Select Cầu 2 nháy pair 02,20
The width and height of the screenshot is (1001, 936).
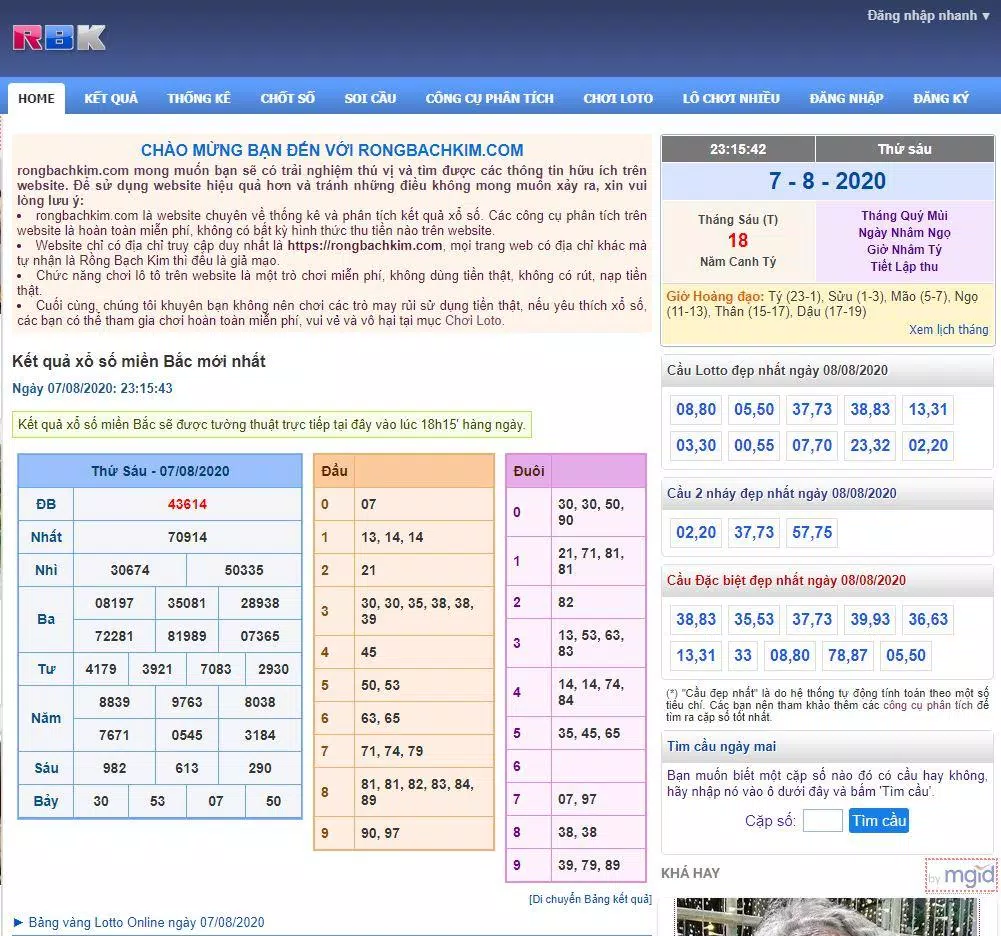[696, 532]
